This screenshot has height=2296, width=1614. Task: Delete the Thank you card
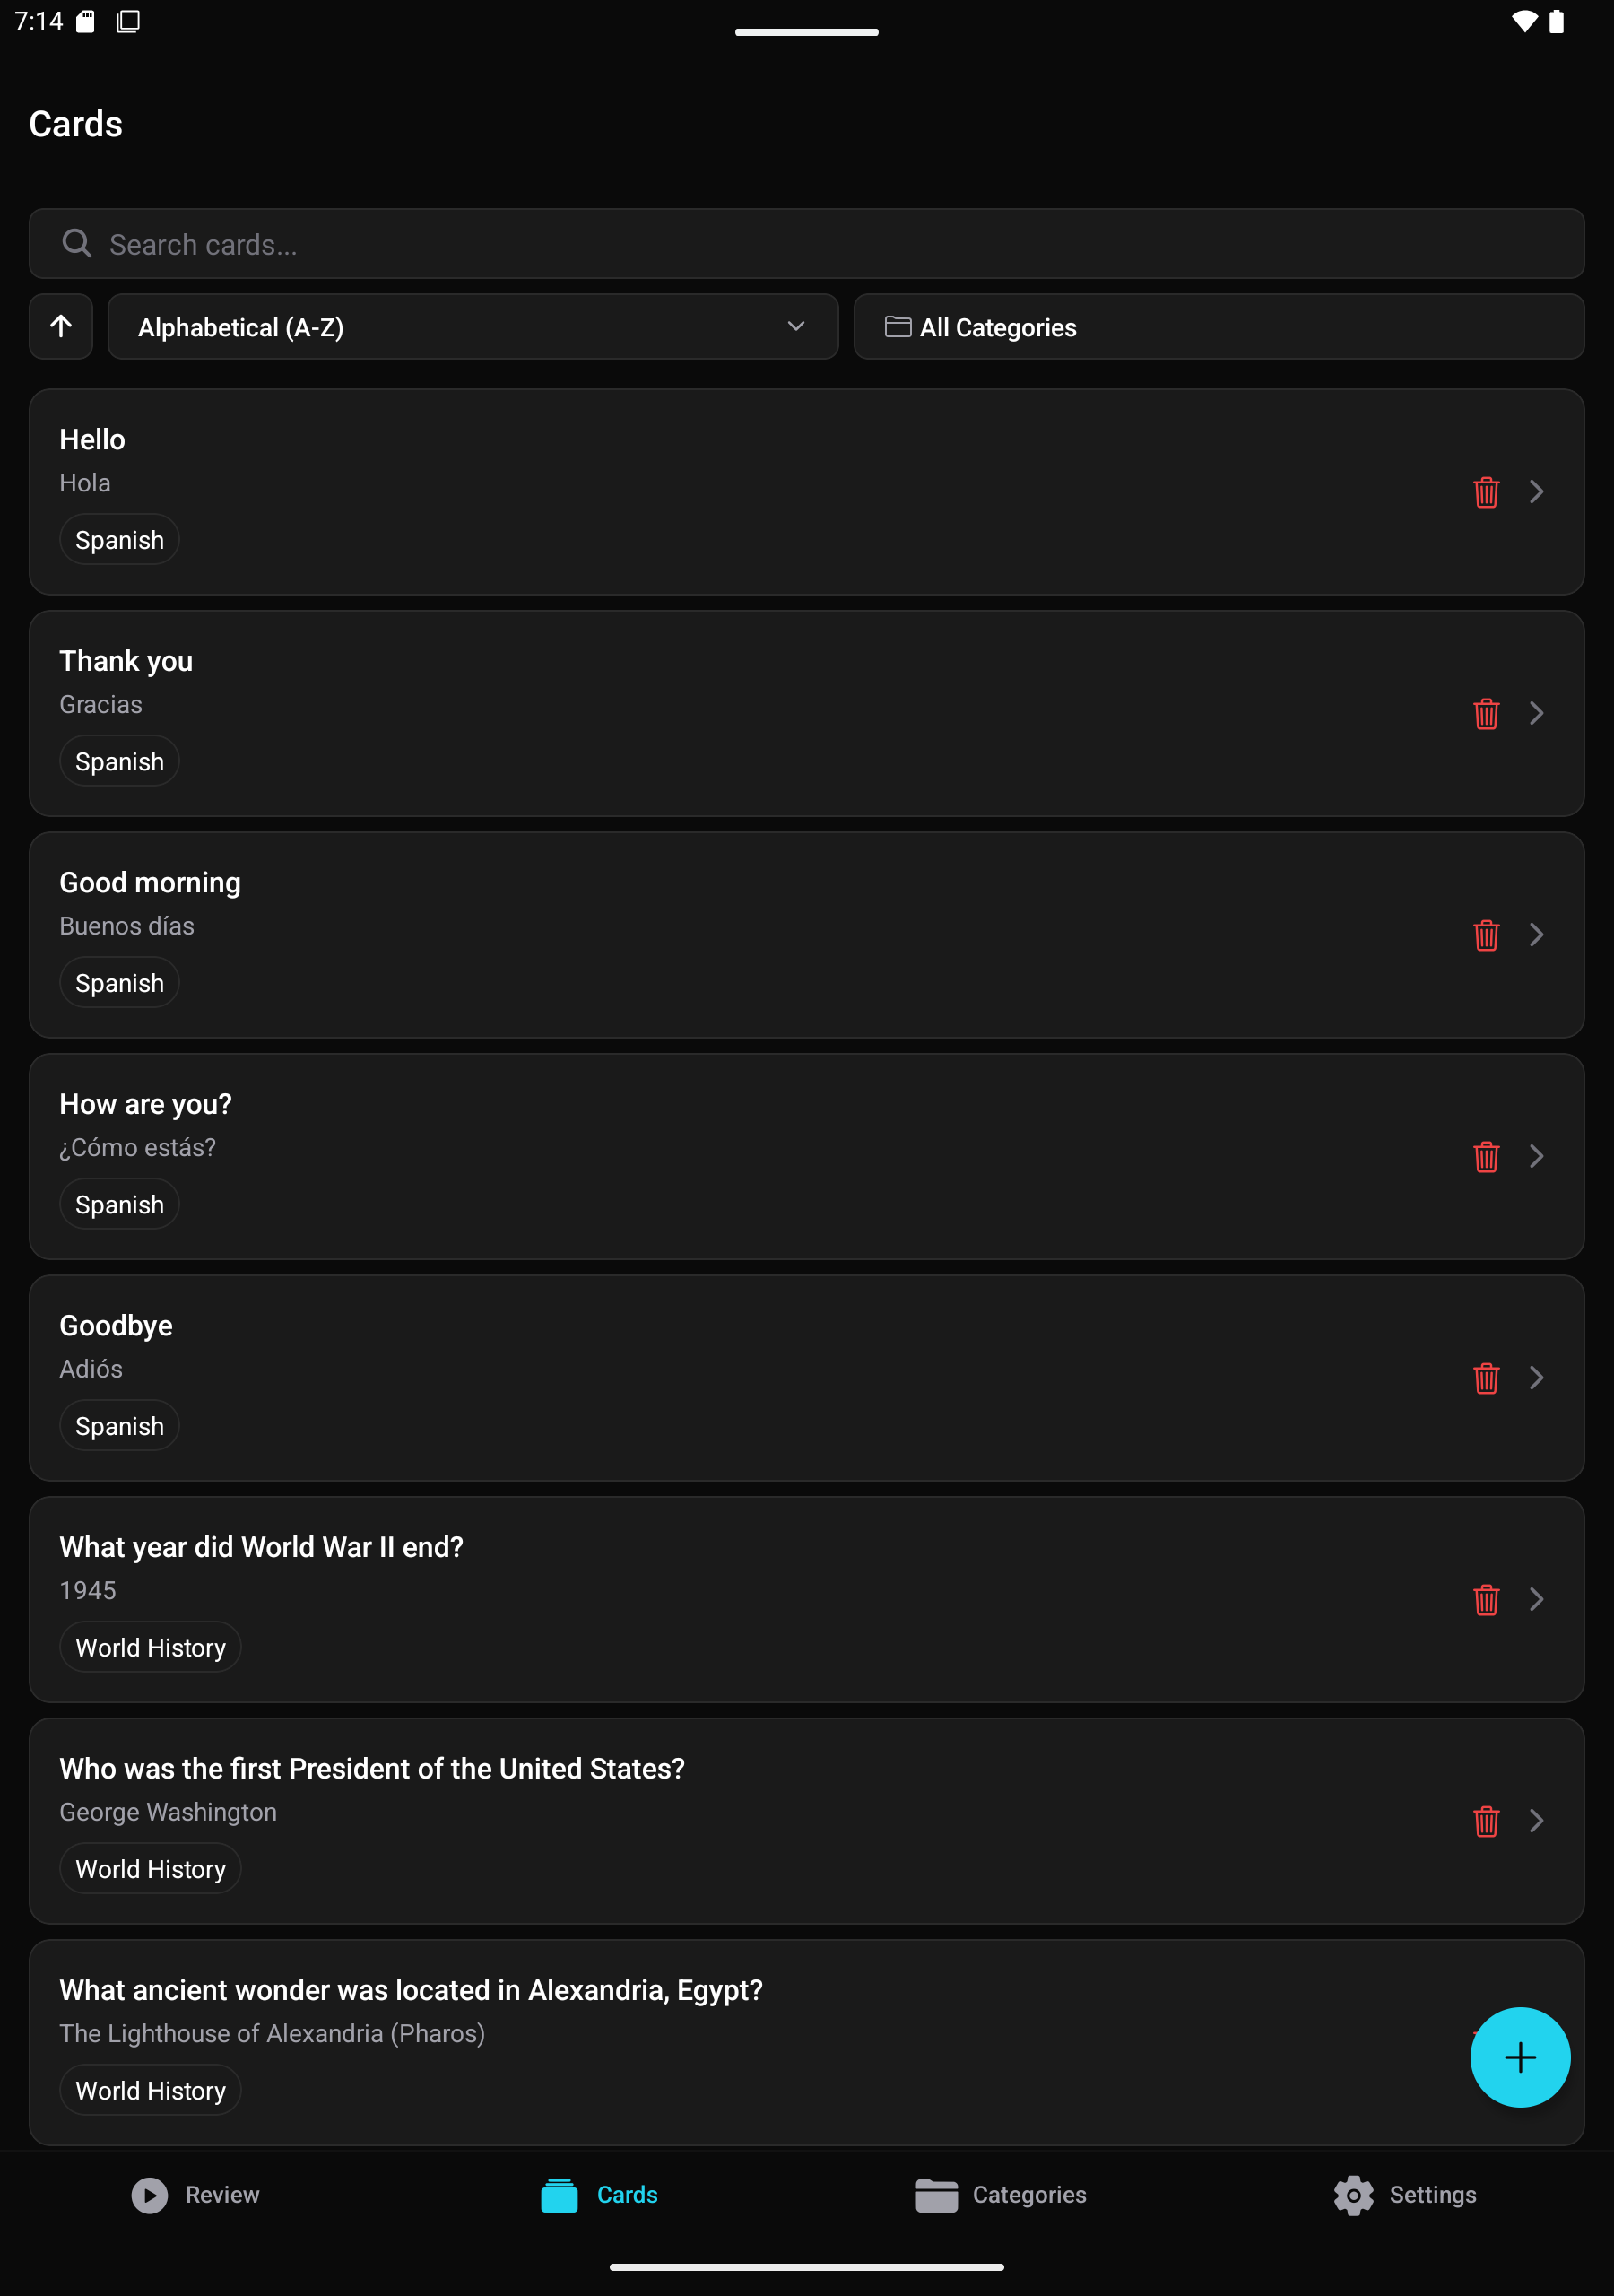(x=1486, y=714)
